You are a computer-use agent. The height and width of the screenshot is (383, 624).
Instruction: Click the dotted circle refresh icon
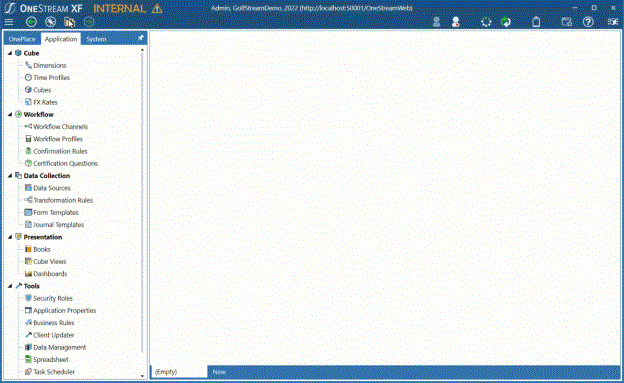pyautogui.click(x=486, y=22)
